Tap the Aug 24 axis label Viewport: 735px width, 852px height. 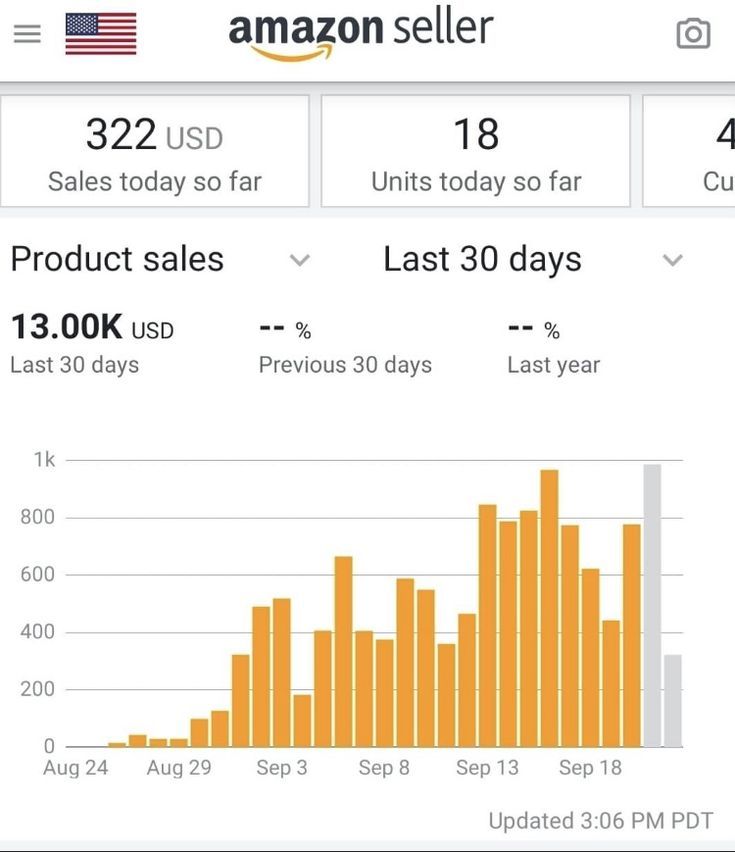pyautogui.click(x=76, y=768)
